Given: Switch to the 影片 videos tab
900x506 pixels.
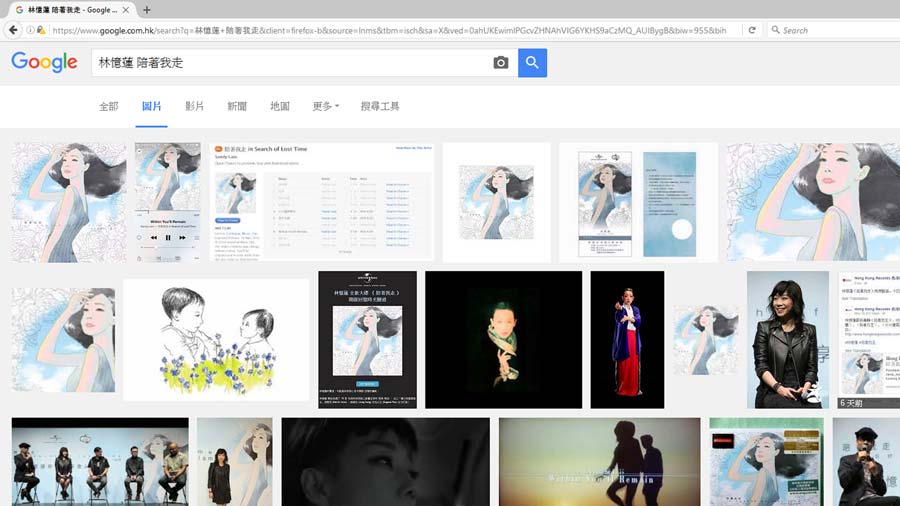Looking at the screenshot, I should coord(194,106).
